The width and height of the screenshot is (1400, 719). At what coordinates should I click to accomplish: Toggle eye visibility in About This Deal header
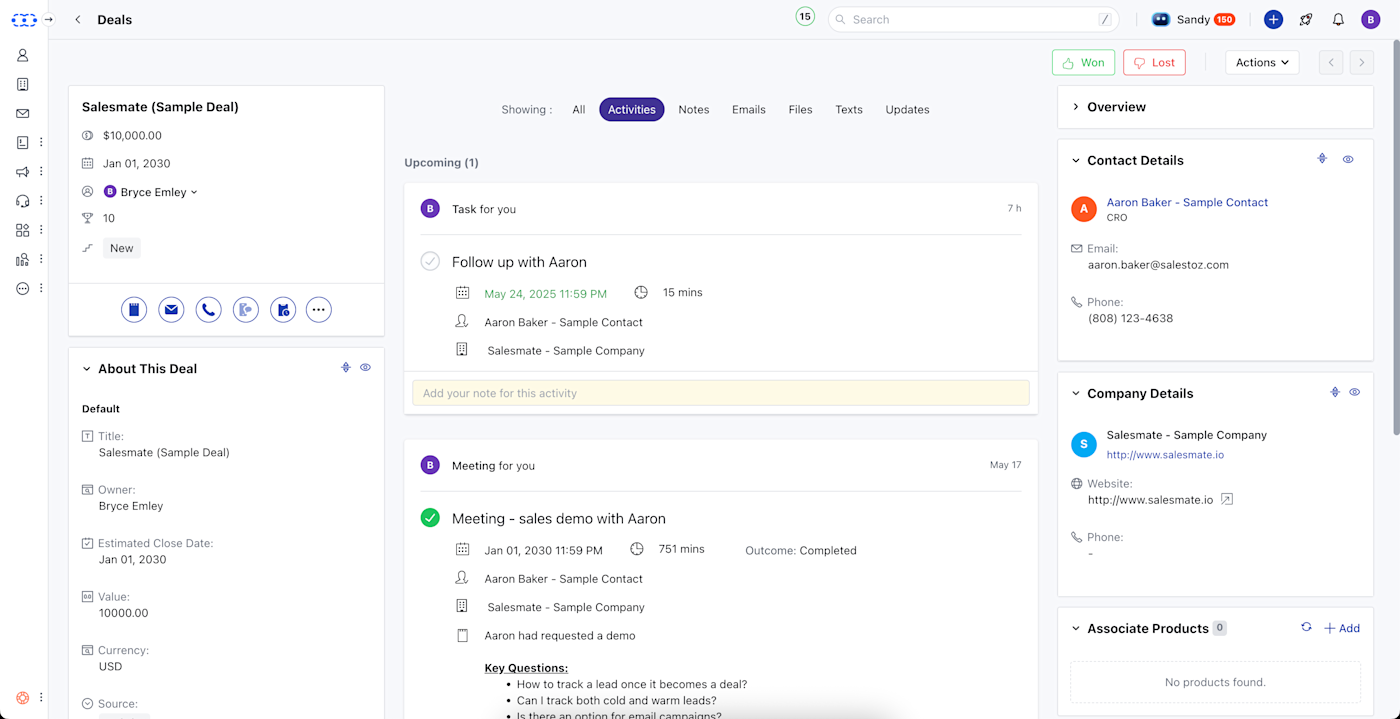coord(366,367)
